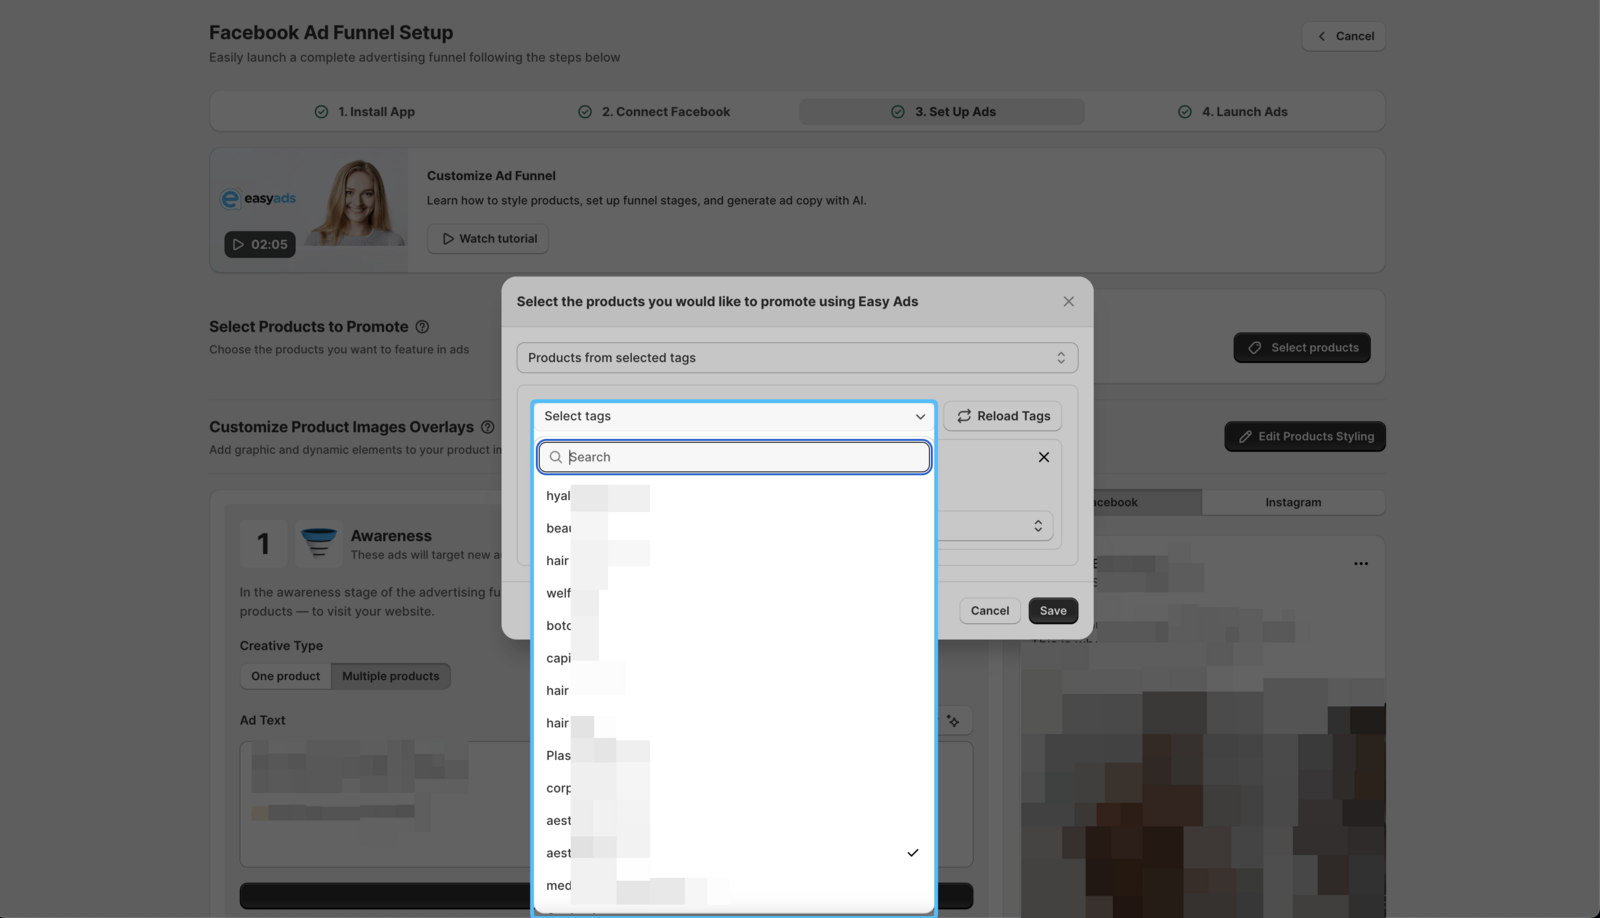Click the magnifier icon in the tag search
The image size is (1600, 918).
pos(556,457)
